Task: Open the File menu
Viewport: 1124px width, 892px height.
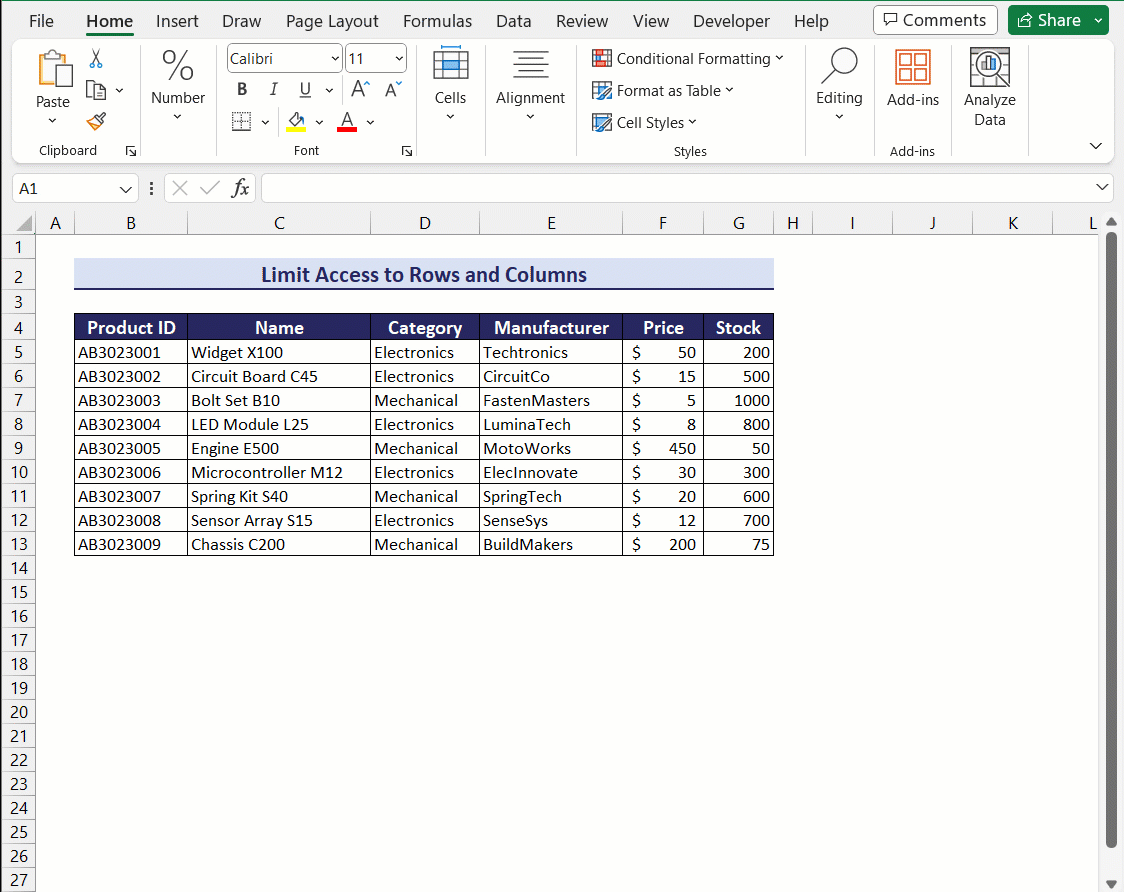Action: coord(42,22)
